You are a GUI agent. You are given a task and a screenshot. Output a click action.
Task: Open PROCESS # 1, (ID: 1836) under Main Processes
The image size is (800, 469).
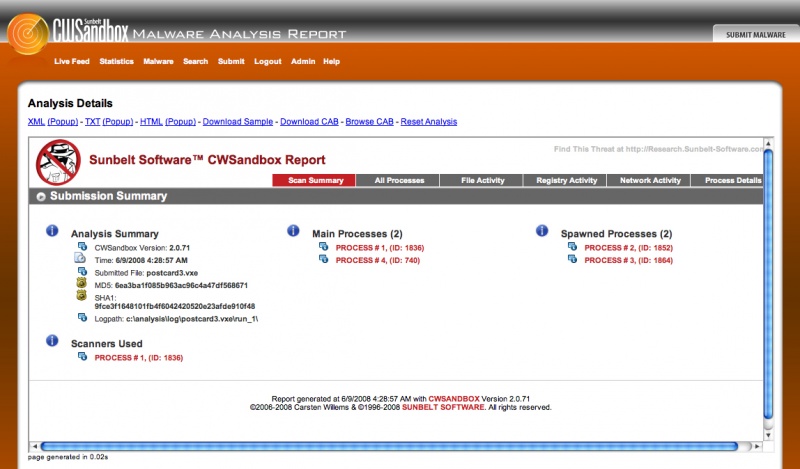click(380, 248)
